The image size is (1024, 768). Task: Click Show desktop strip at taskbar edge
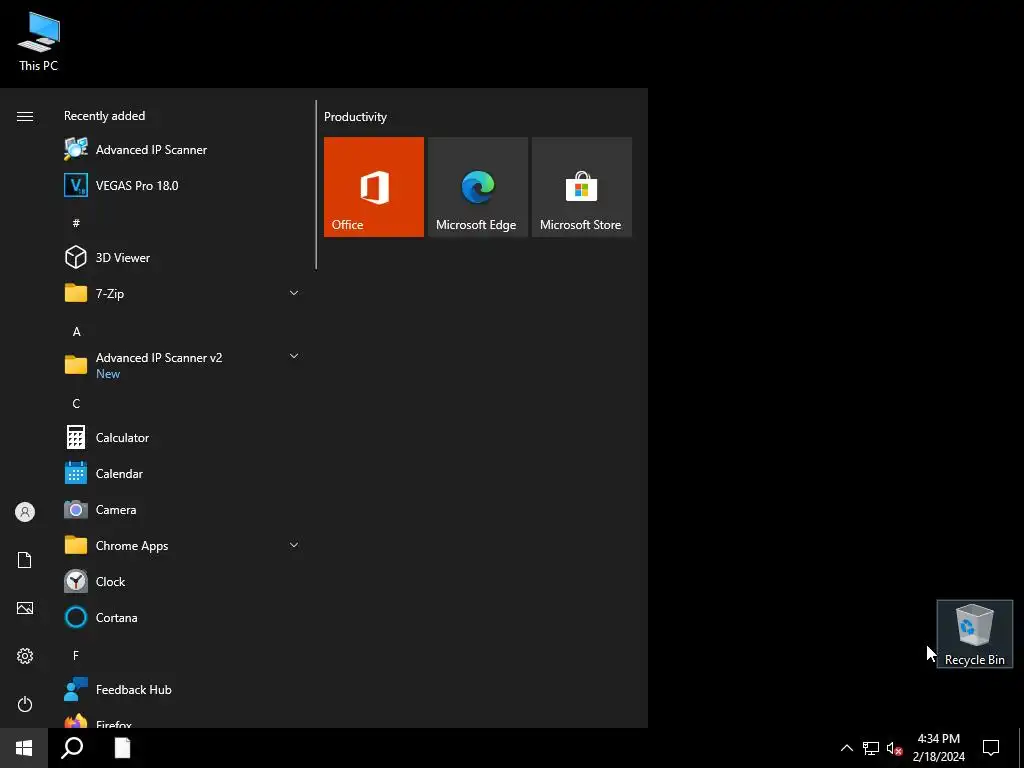point(1021,748)
